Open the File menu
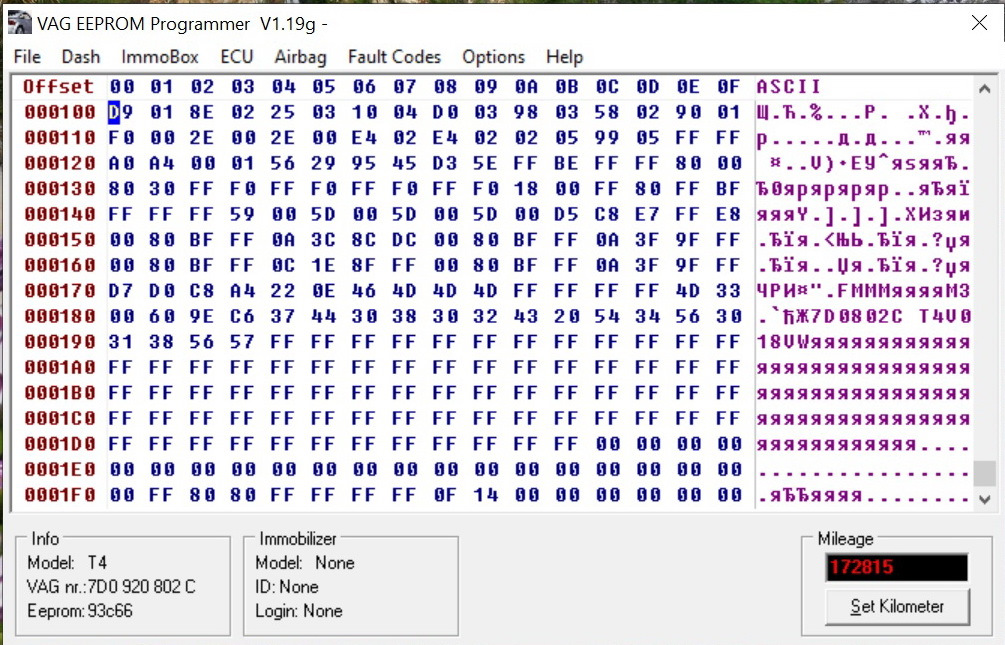 pyautogui.click(x=27, y=57)
